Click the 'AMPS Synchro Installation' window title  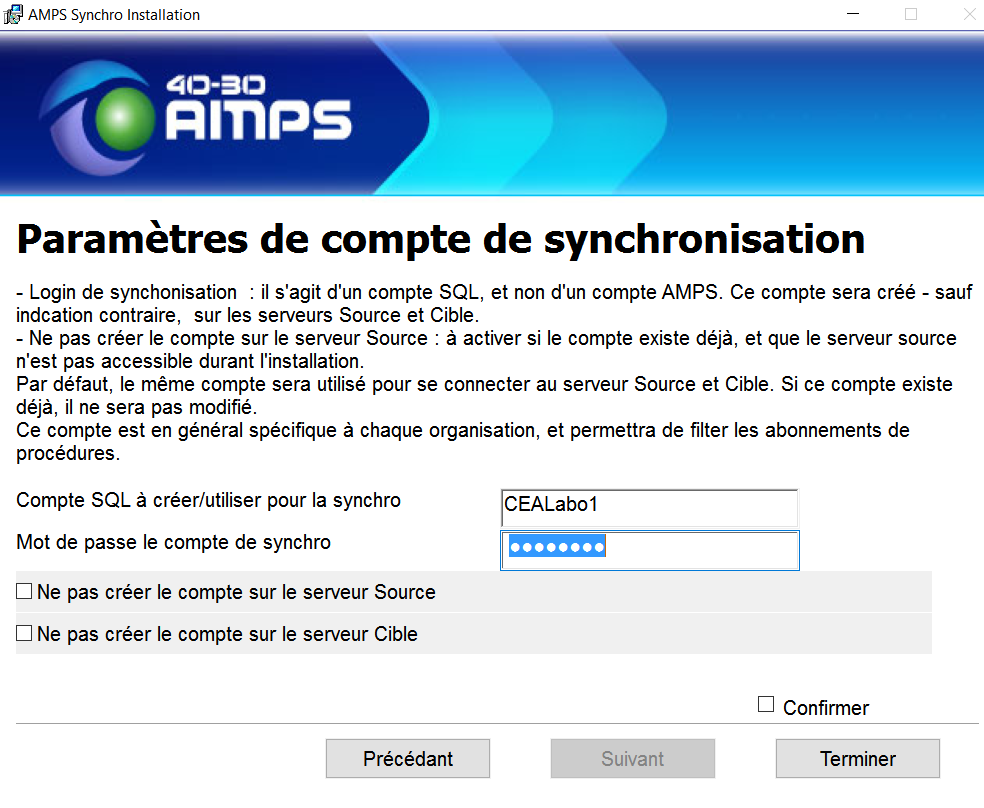[114, 15]
